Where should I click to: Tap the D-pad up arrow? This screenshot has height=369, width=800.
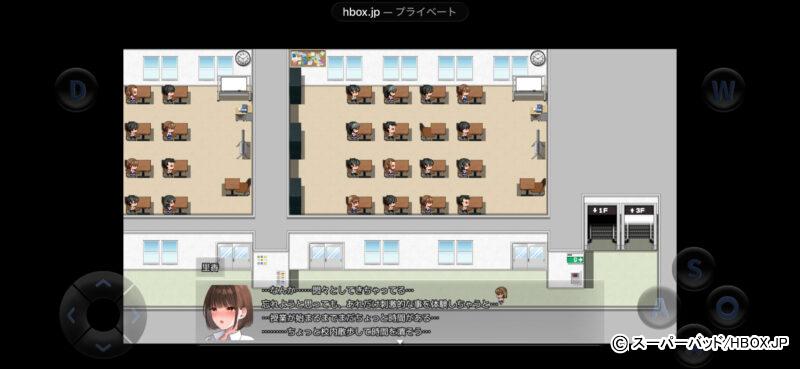103,283
